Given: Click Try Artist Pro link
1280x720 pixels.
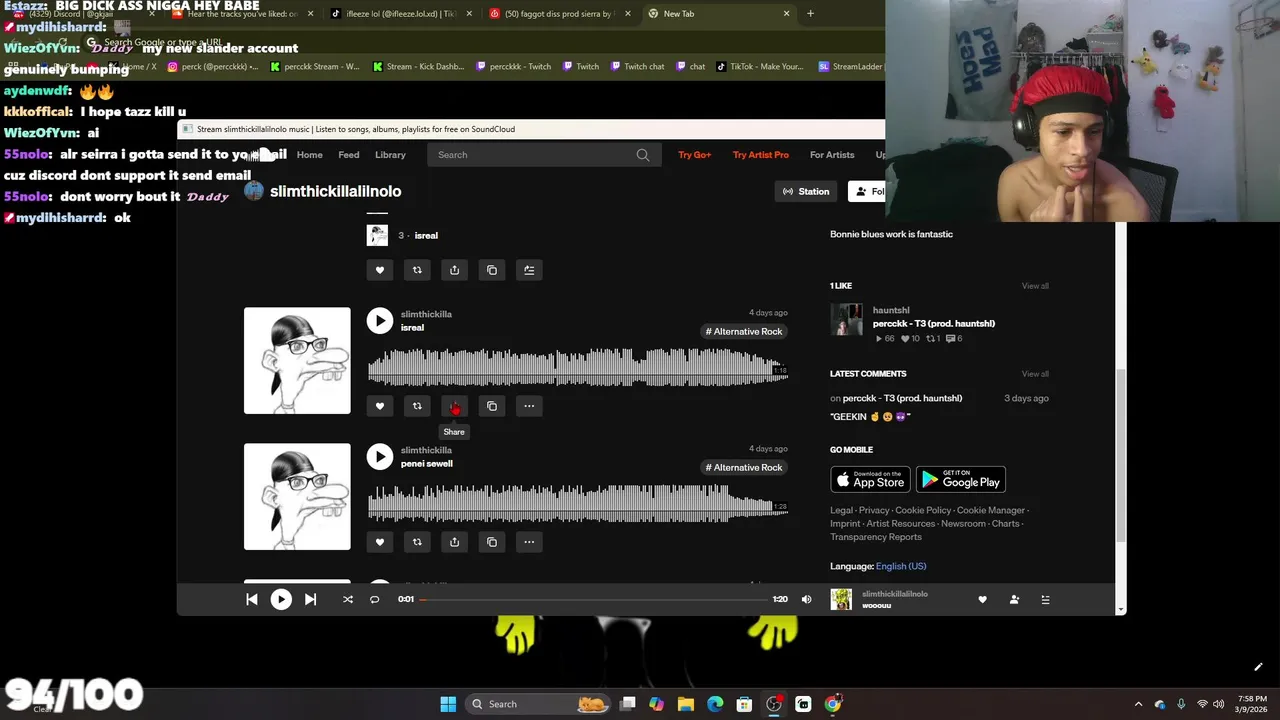Looking at the screenshot, I should coord(761,155).
